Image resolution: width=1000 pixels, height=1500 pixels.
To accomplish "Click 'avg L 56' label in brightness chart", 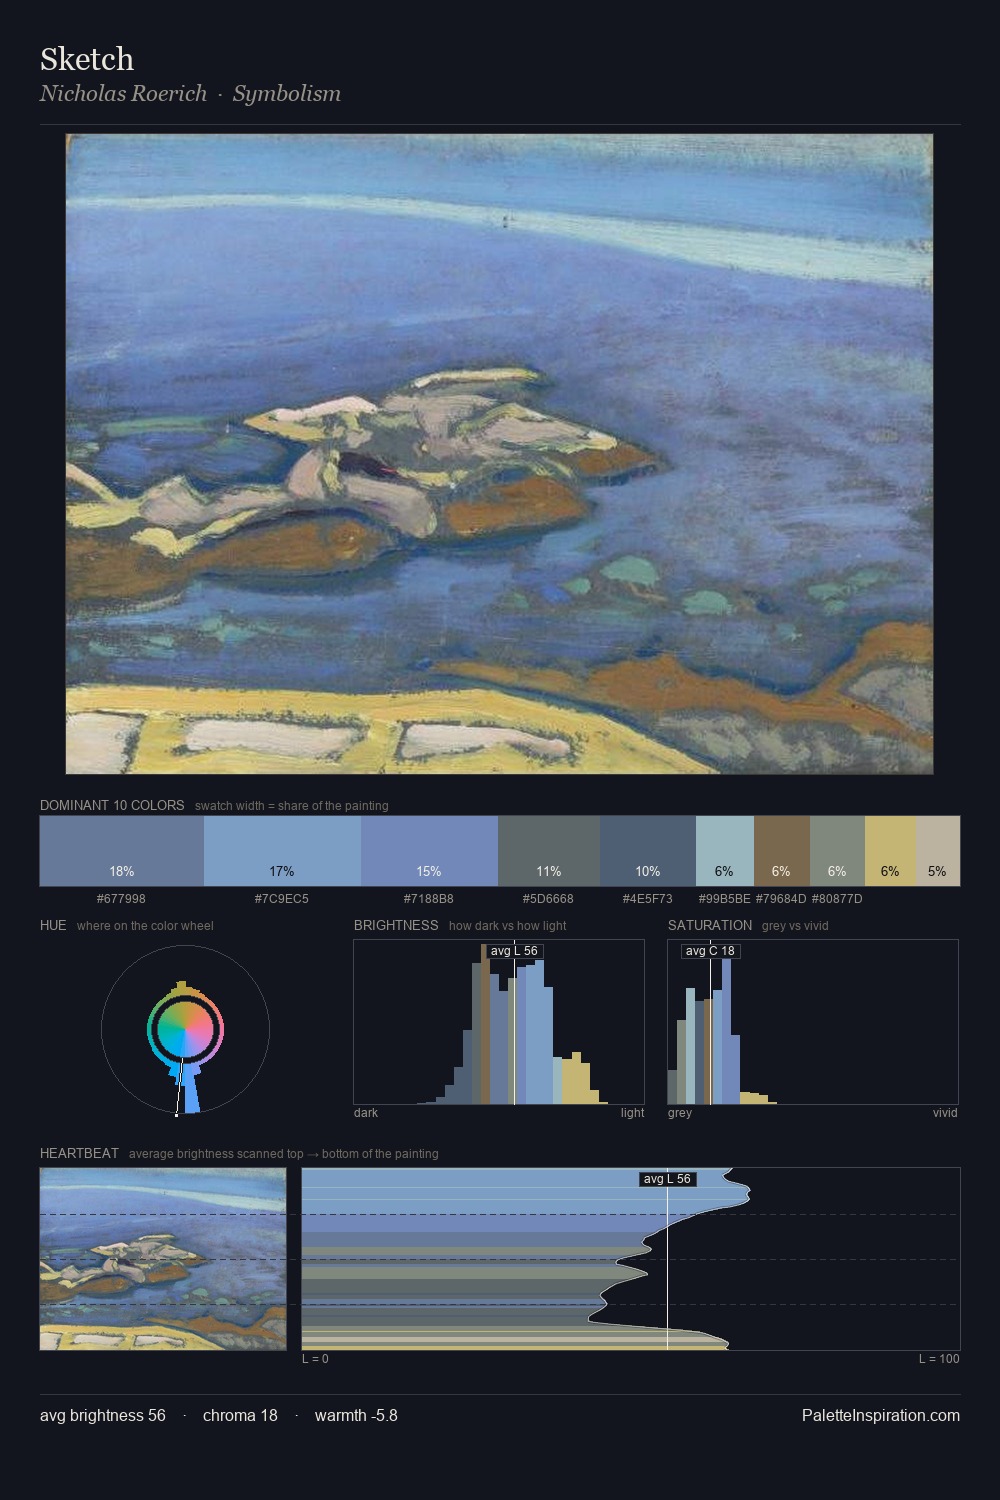I will point(514,951).
